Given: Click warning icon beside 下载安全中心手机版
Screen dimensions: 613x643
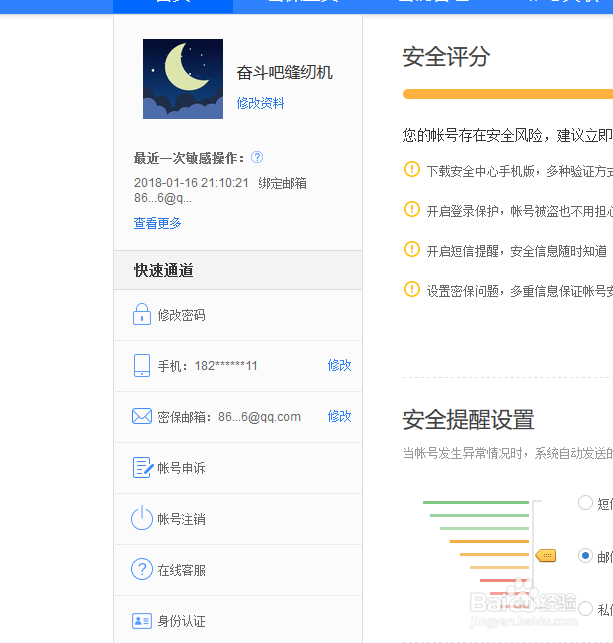Looking at the screenshot, I should (x=412, y=169).
